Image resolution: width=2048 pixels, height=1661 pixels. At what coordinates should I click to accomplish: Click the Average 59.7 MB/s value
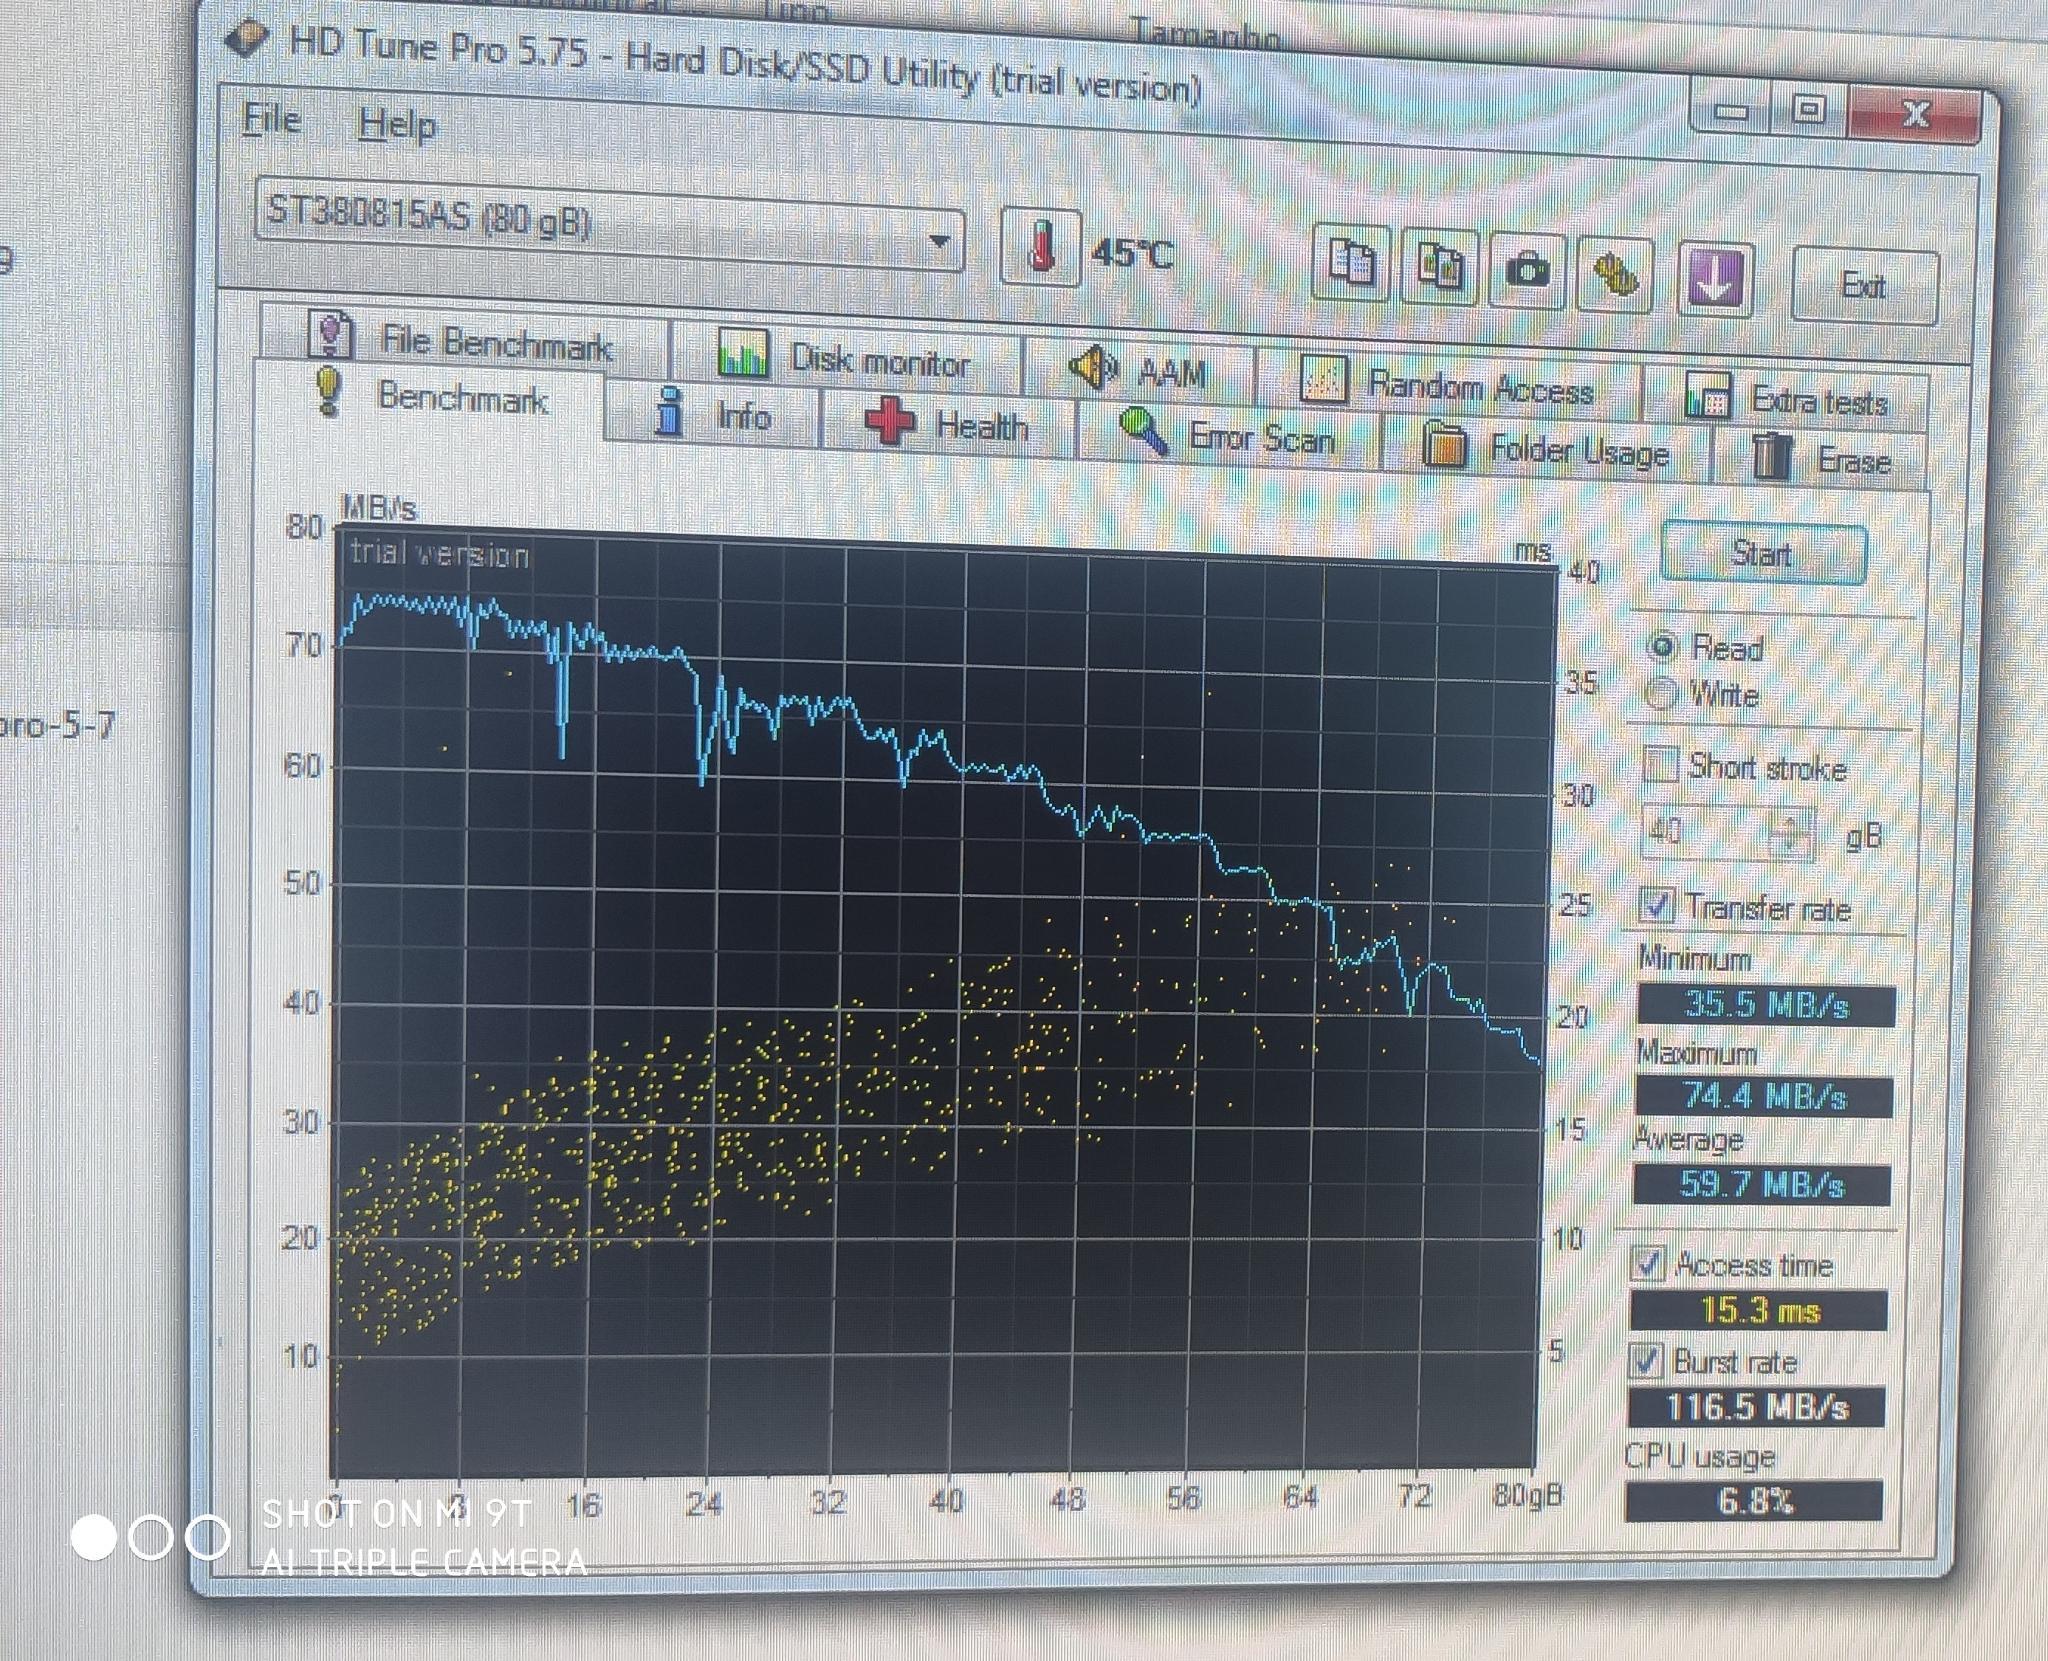pyautogui.click(x=1761, y=1185)
